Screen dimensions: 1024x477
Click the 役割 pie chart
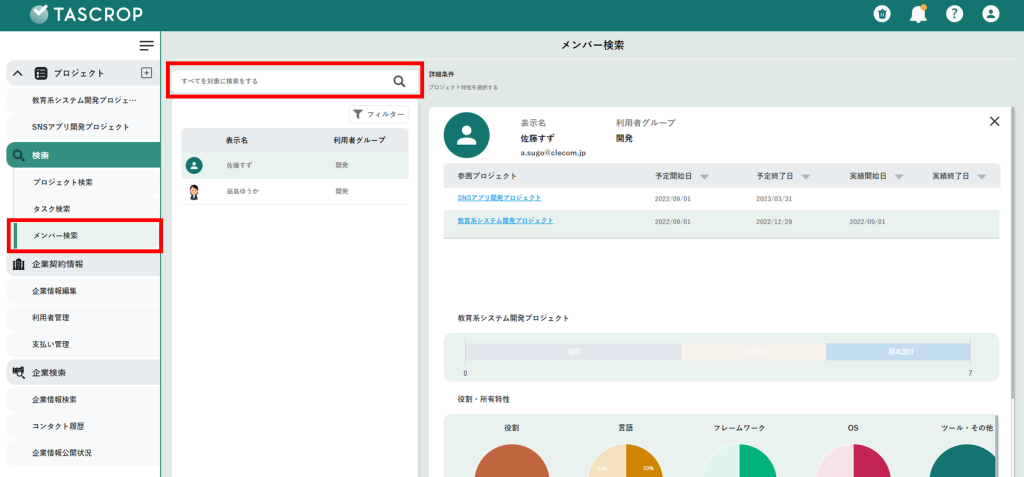point(512,461)
